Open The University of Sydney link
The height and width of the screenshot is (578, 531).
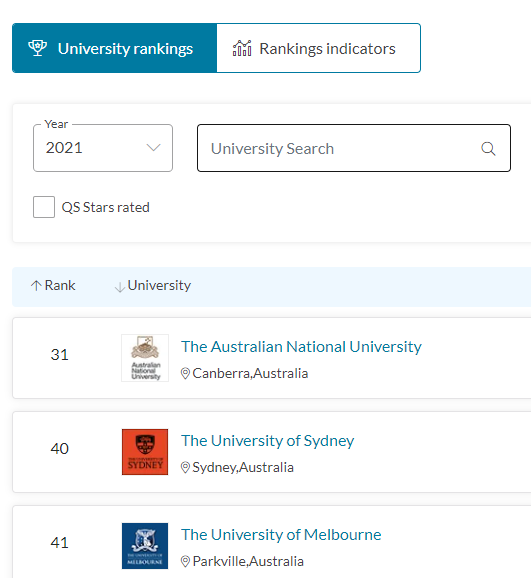267,441
